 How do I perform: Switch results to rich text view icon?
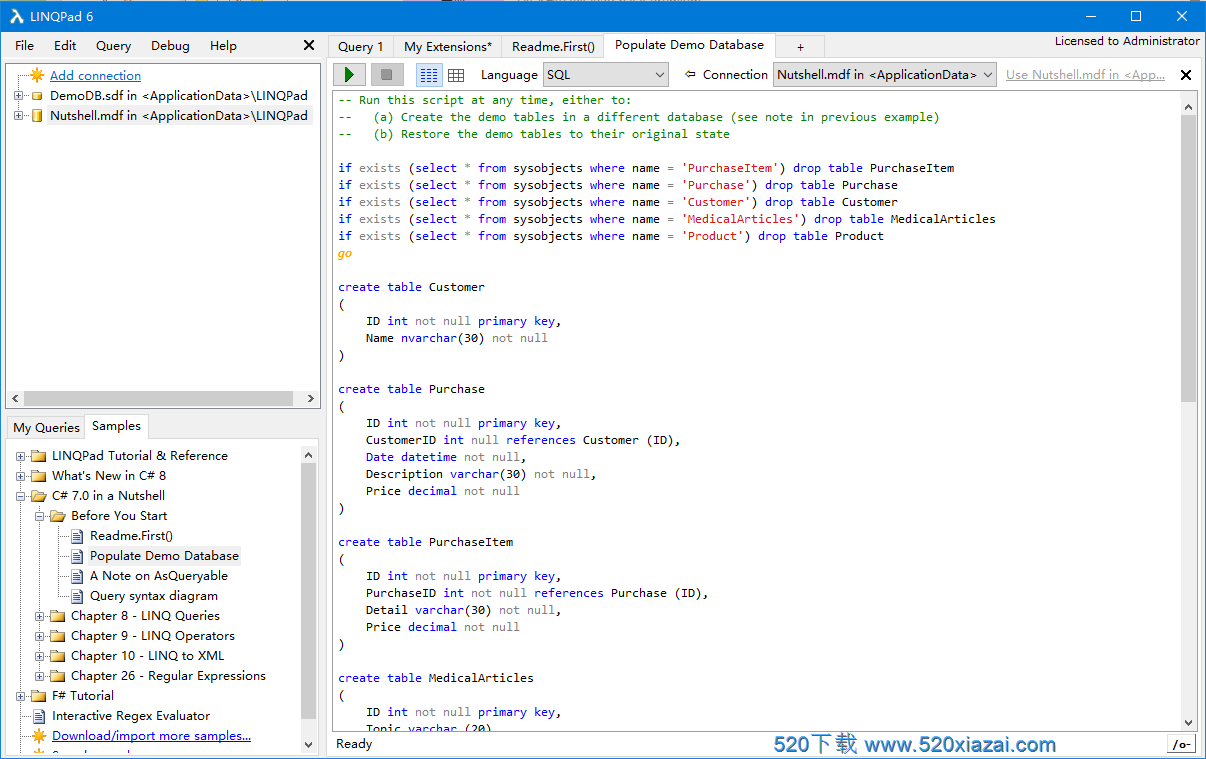(x=429, y=75)
